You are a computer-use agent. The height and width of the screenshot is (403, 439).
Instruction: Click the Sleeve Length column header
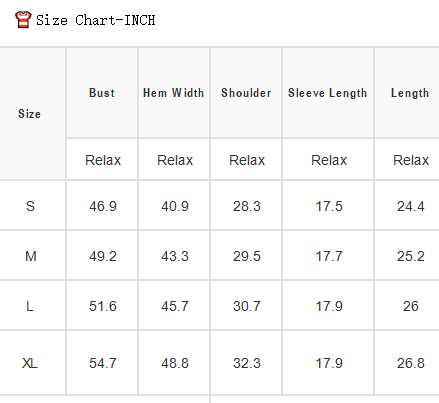pos(328,93)
